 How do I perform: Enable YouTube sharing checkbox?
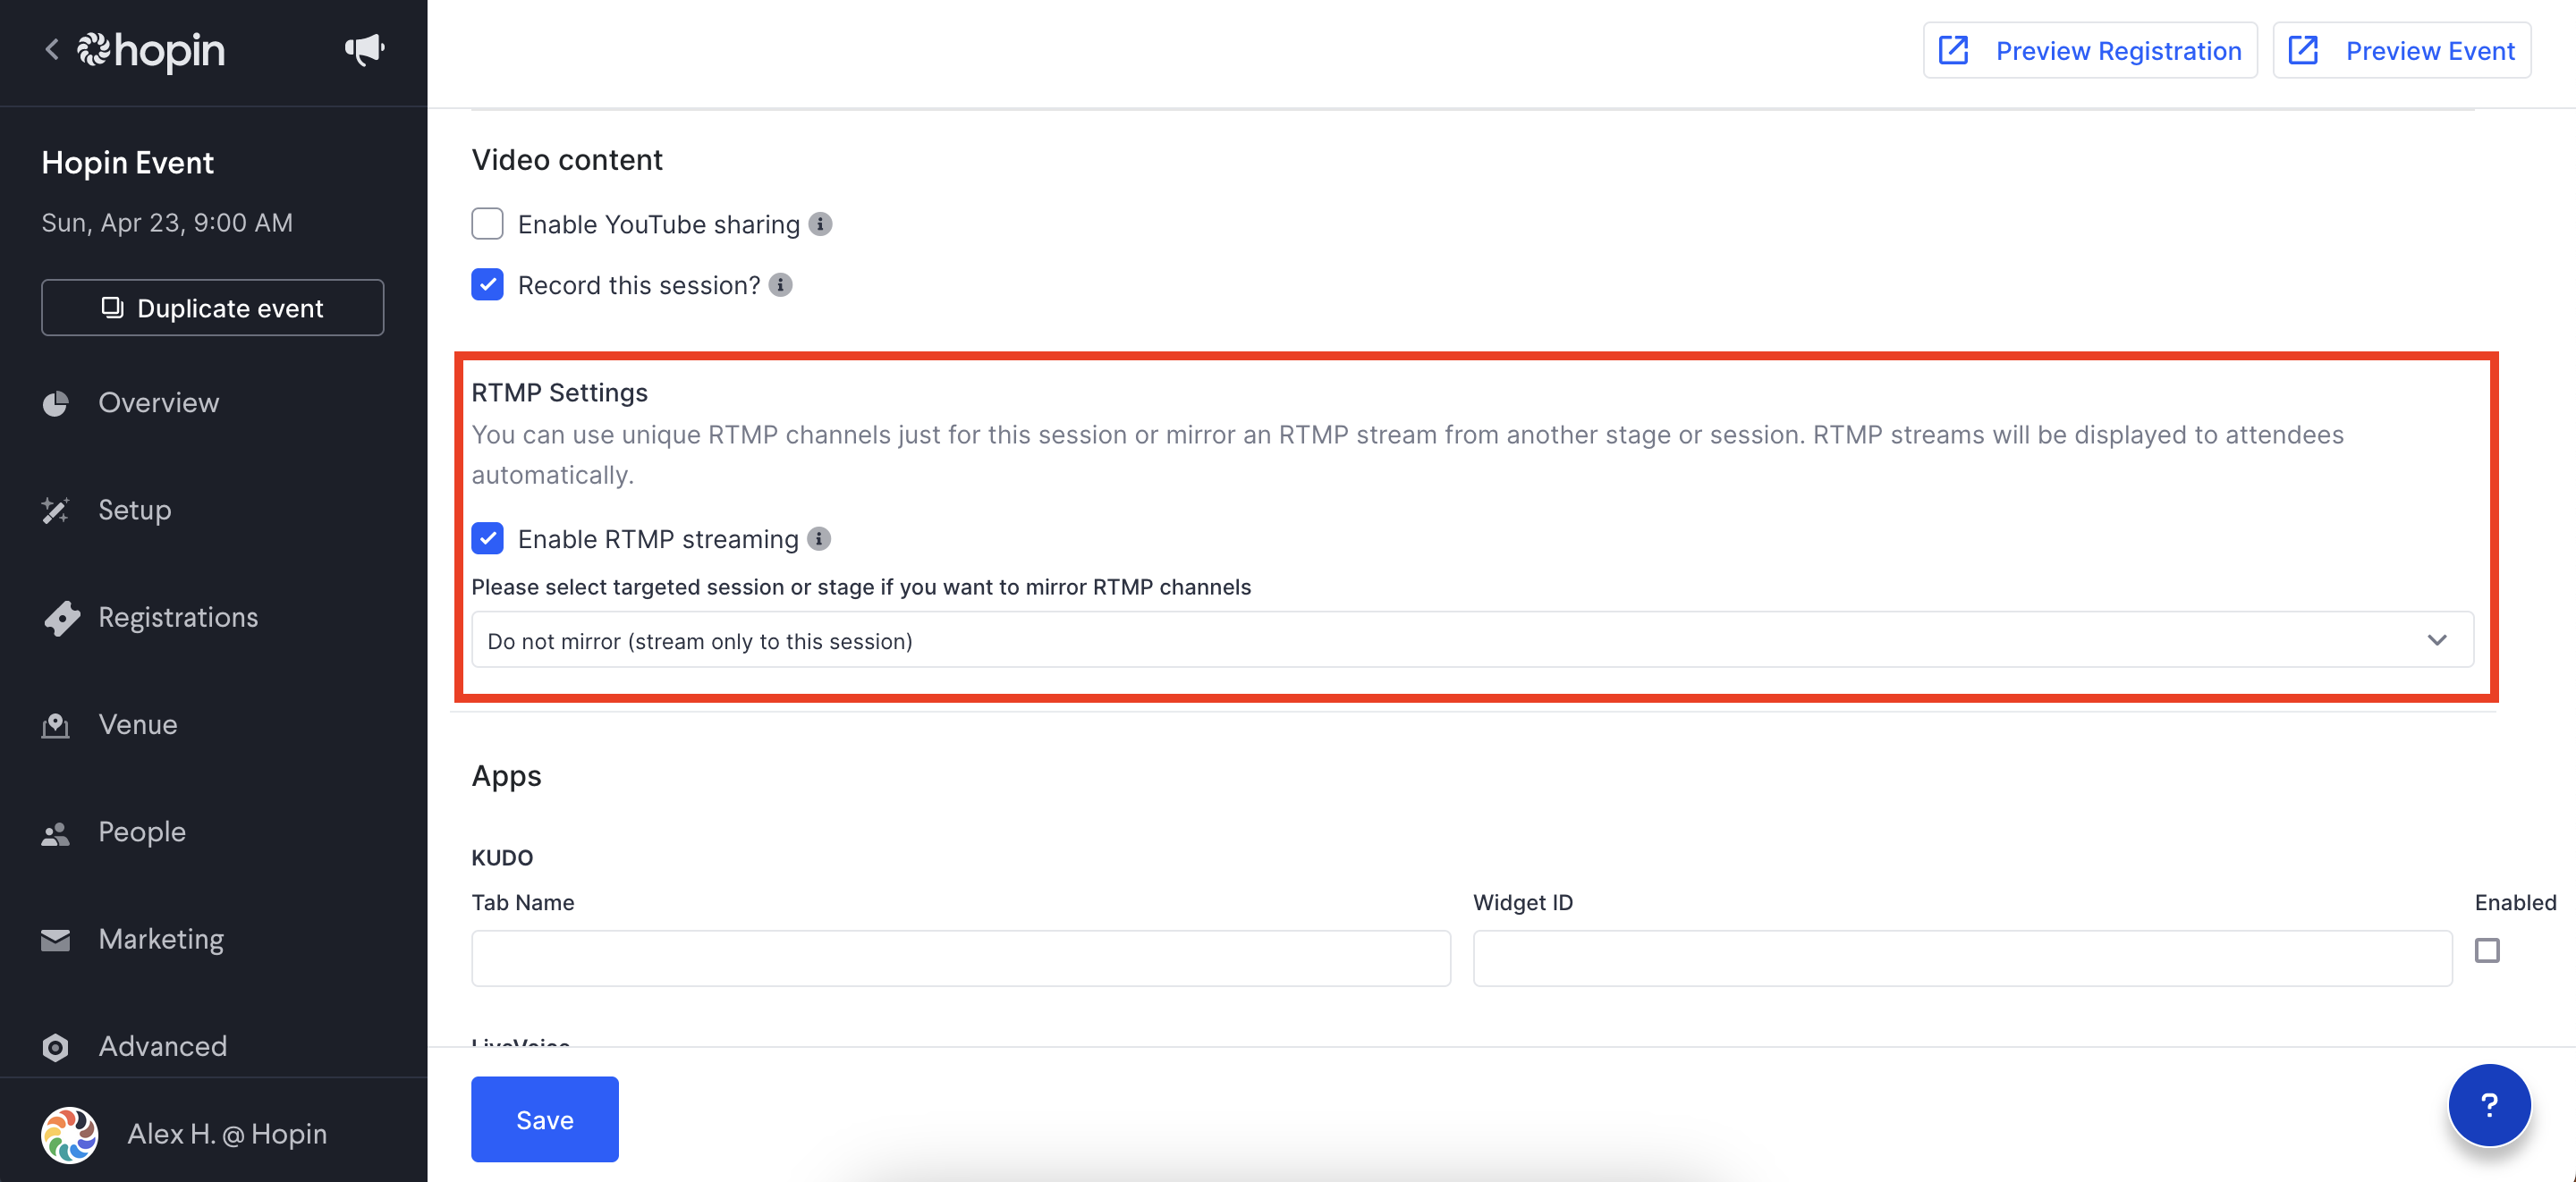[x=487, y=224]
